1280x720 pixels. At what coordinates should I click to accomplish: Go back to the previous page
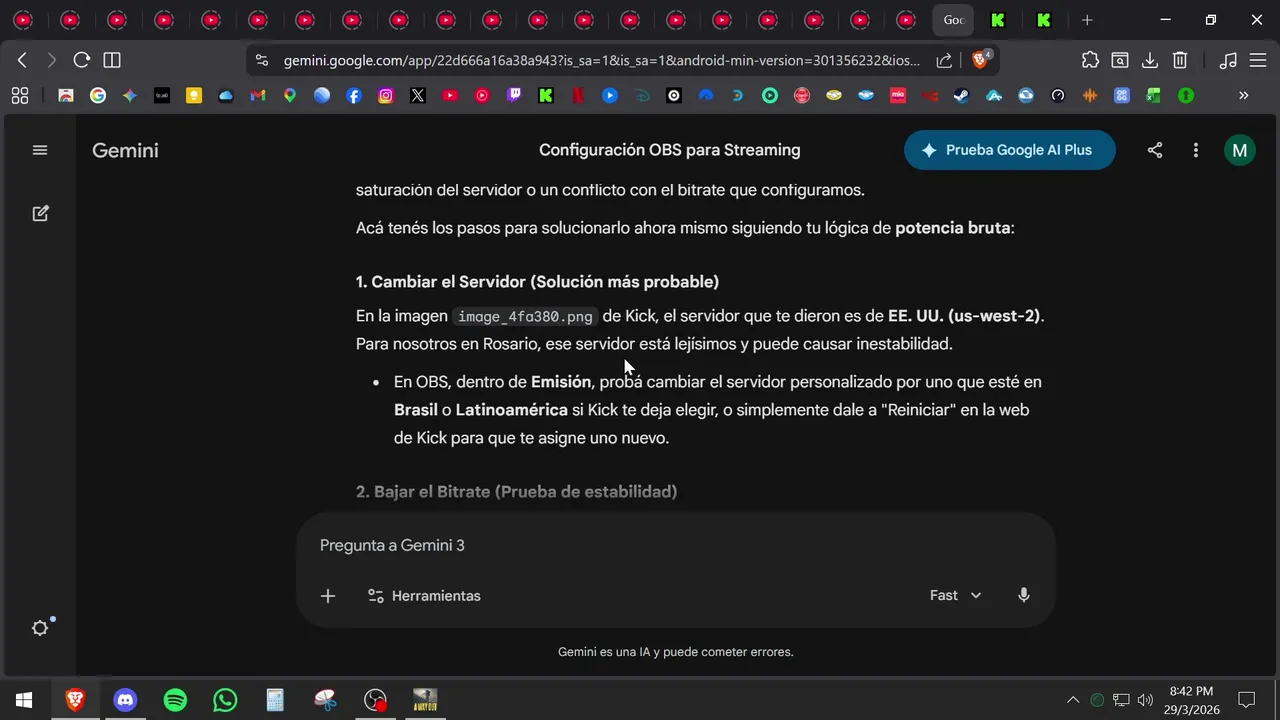(x=22, y=60)
